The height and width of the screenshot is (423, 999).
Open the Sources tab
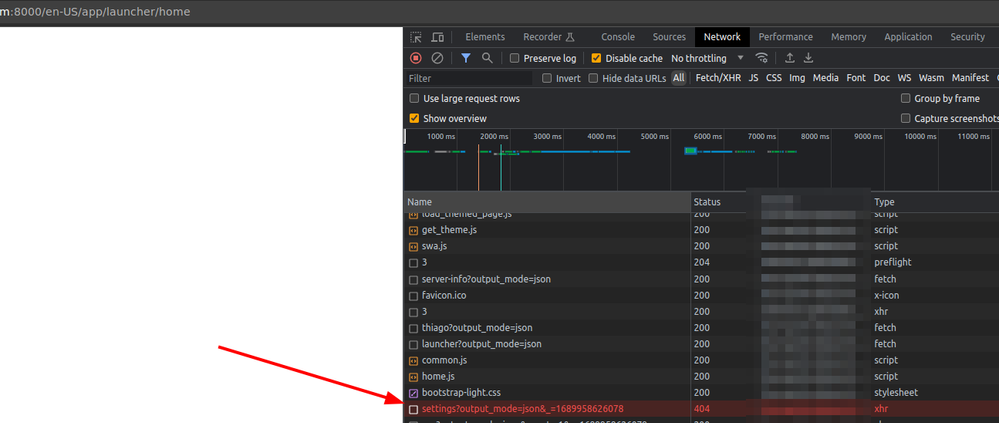point(669,37)
